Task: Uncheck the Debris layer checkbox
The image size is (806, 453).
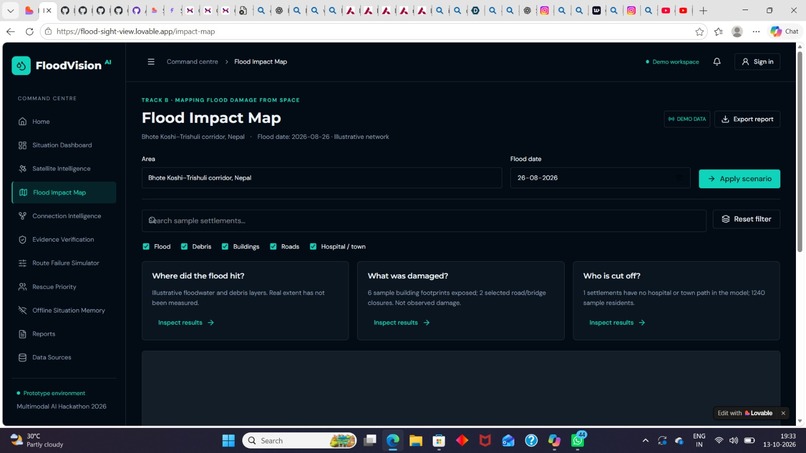Action: pos(184,247)
